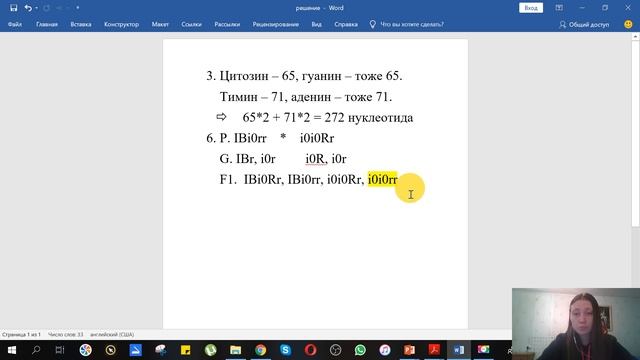This screenshot has width=640, height=360.
Task: Open Google Chrome from the taskbar
Action: pos(260,350)
